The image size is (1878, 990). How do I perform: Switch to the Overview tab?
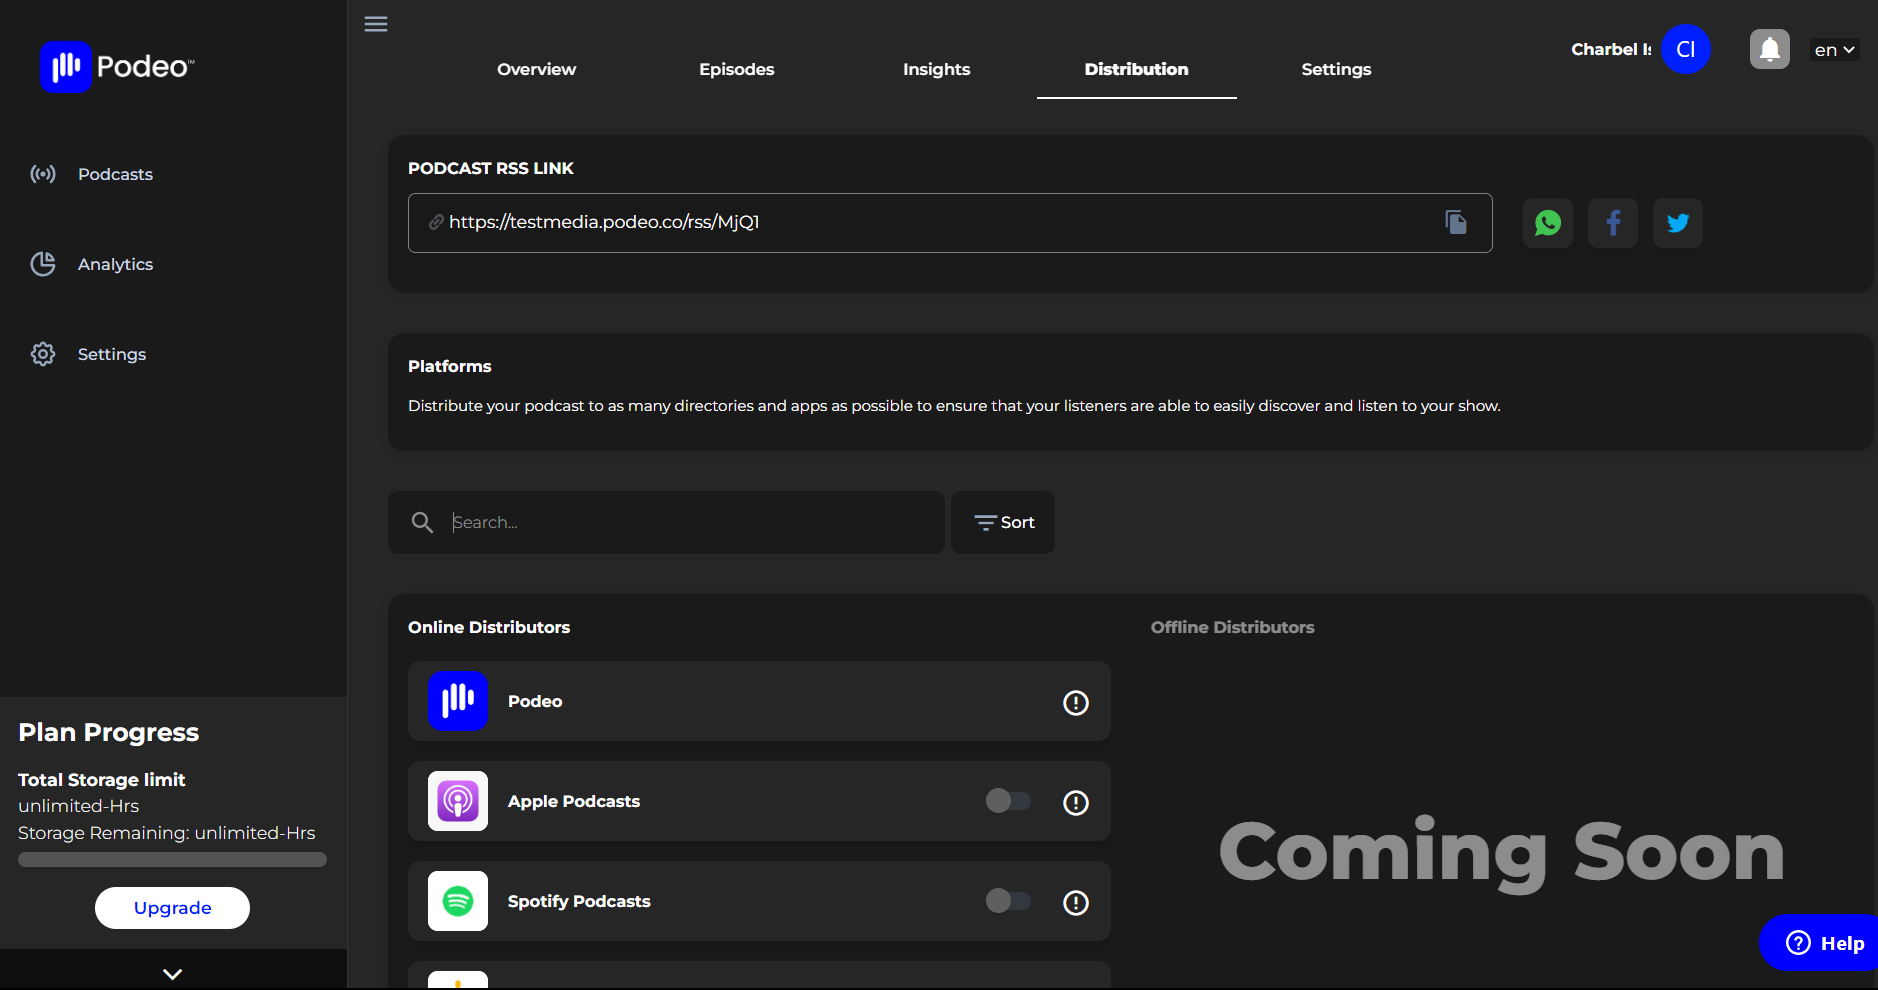tap(537, 69)
